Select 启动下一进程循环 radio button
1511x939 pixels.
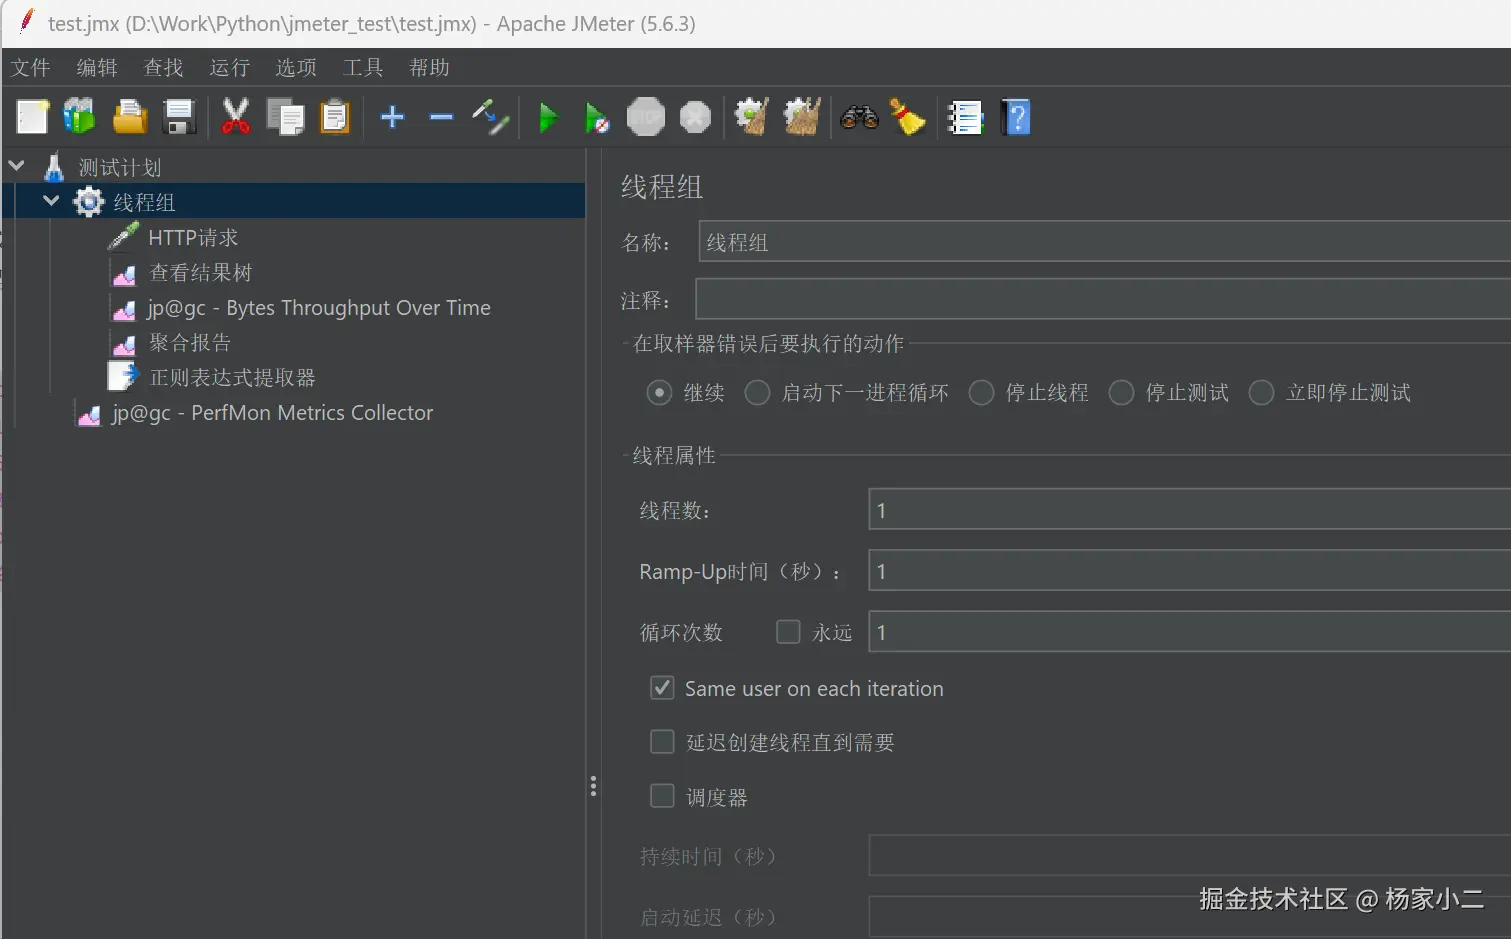pos(757,393)
